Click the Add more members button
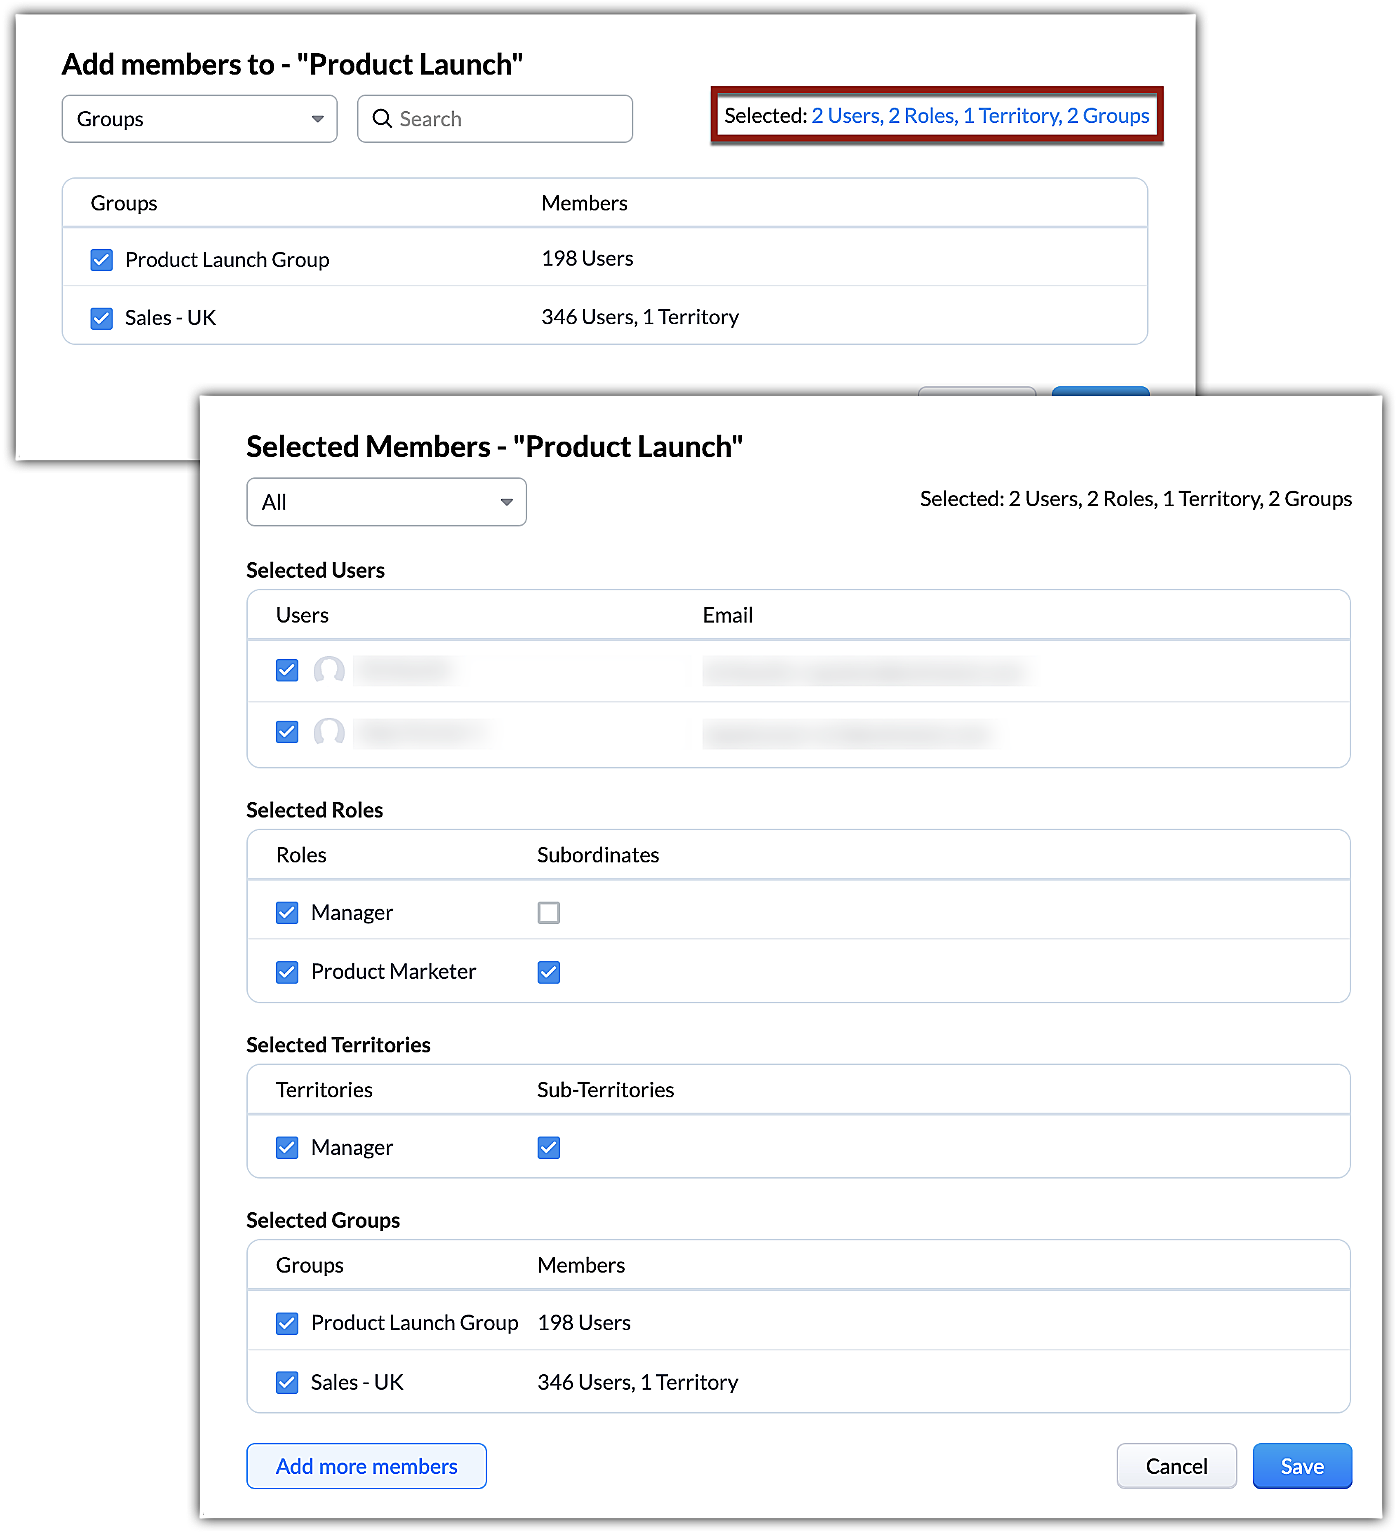Screen dimensions: 1396x1532 [x=367, y=1466]
